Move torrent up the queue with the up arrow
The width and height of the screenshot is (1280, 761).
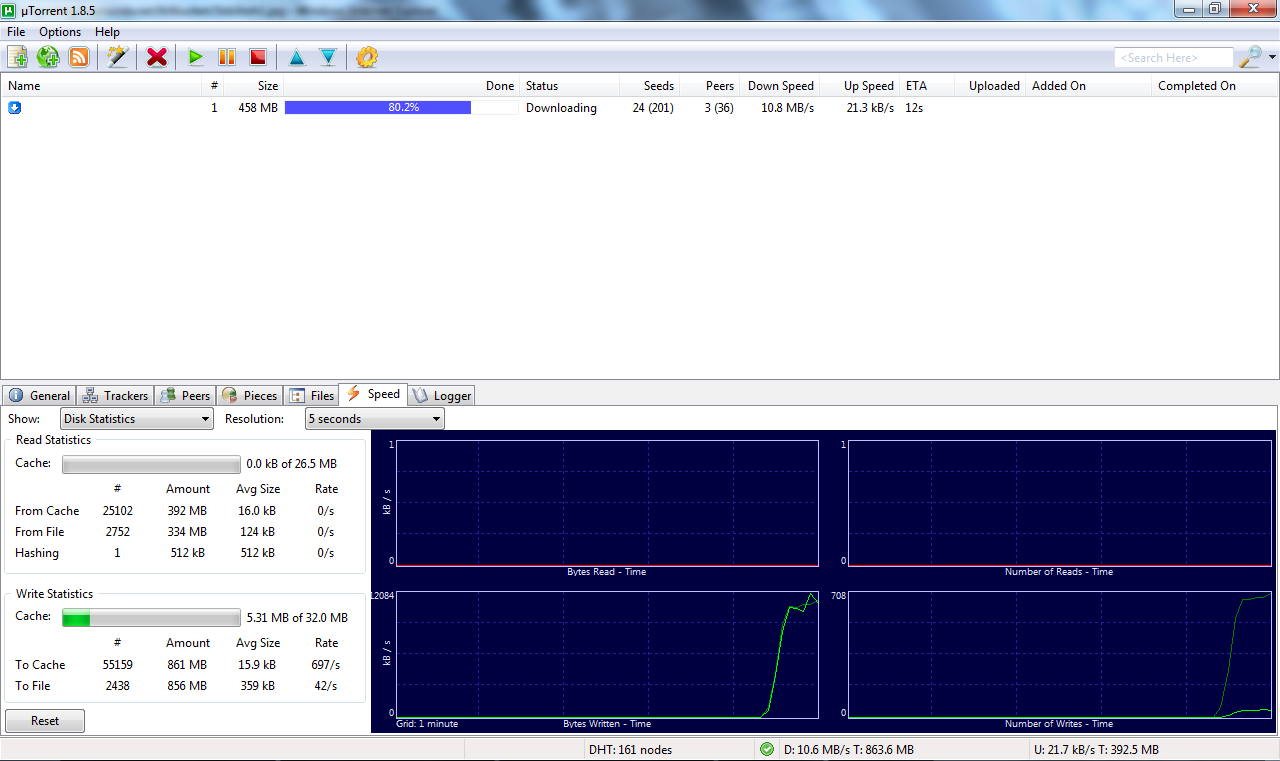[x=296, y=57]
